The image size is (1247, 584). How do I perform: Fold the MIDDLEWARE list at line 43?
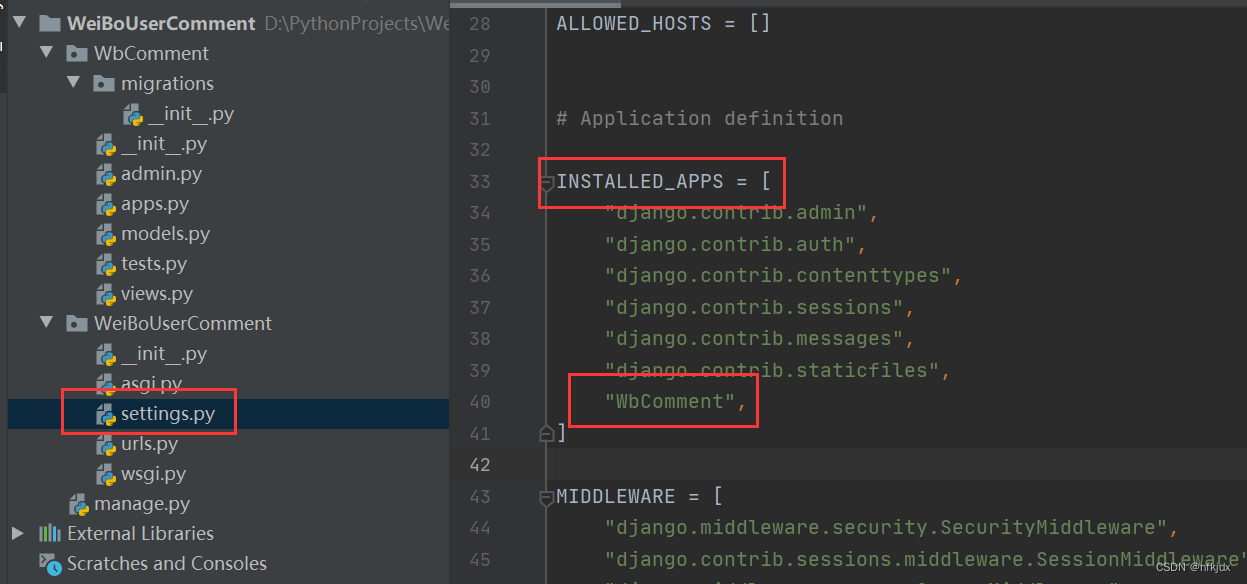click(x=546, y=497)
